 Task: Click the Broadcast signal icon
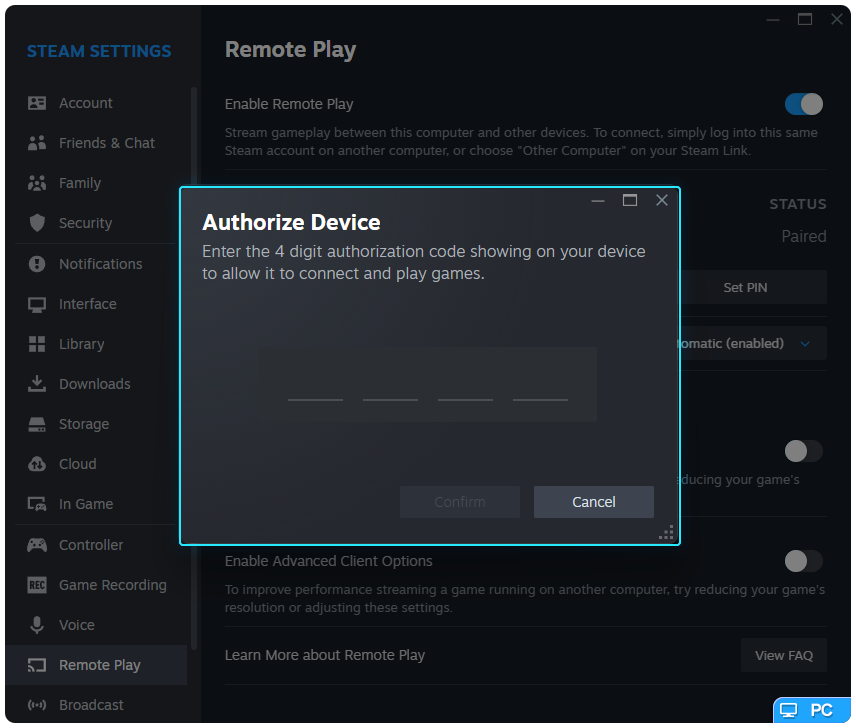(x=37, y=705)
